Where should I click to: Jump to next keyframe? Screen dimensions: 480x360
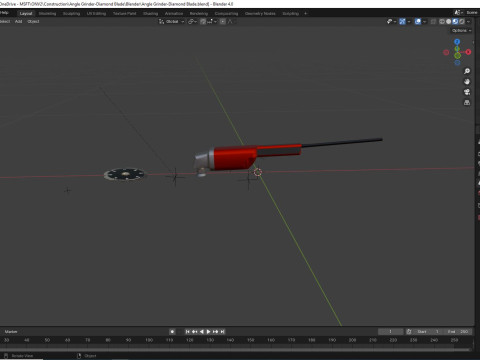[x=216, y=332]
